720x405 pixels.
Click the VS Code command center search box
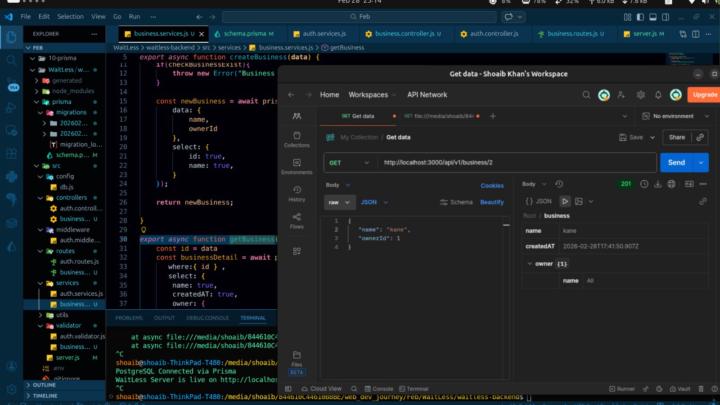[x=360, y=17]
